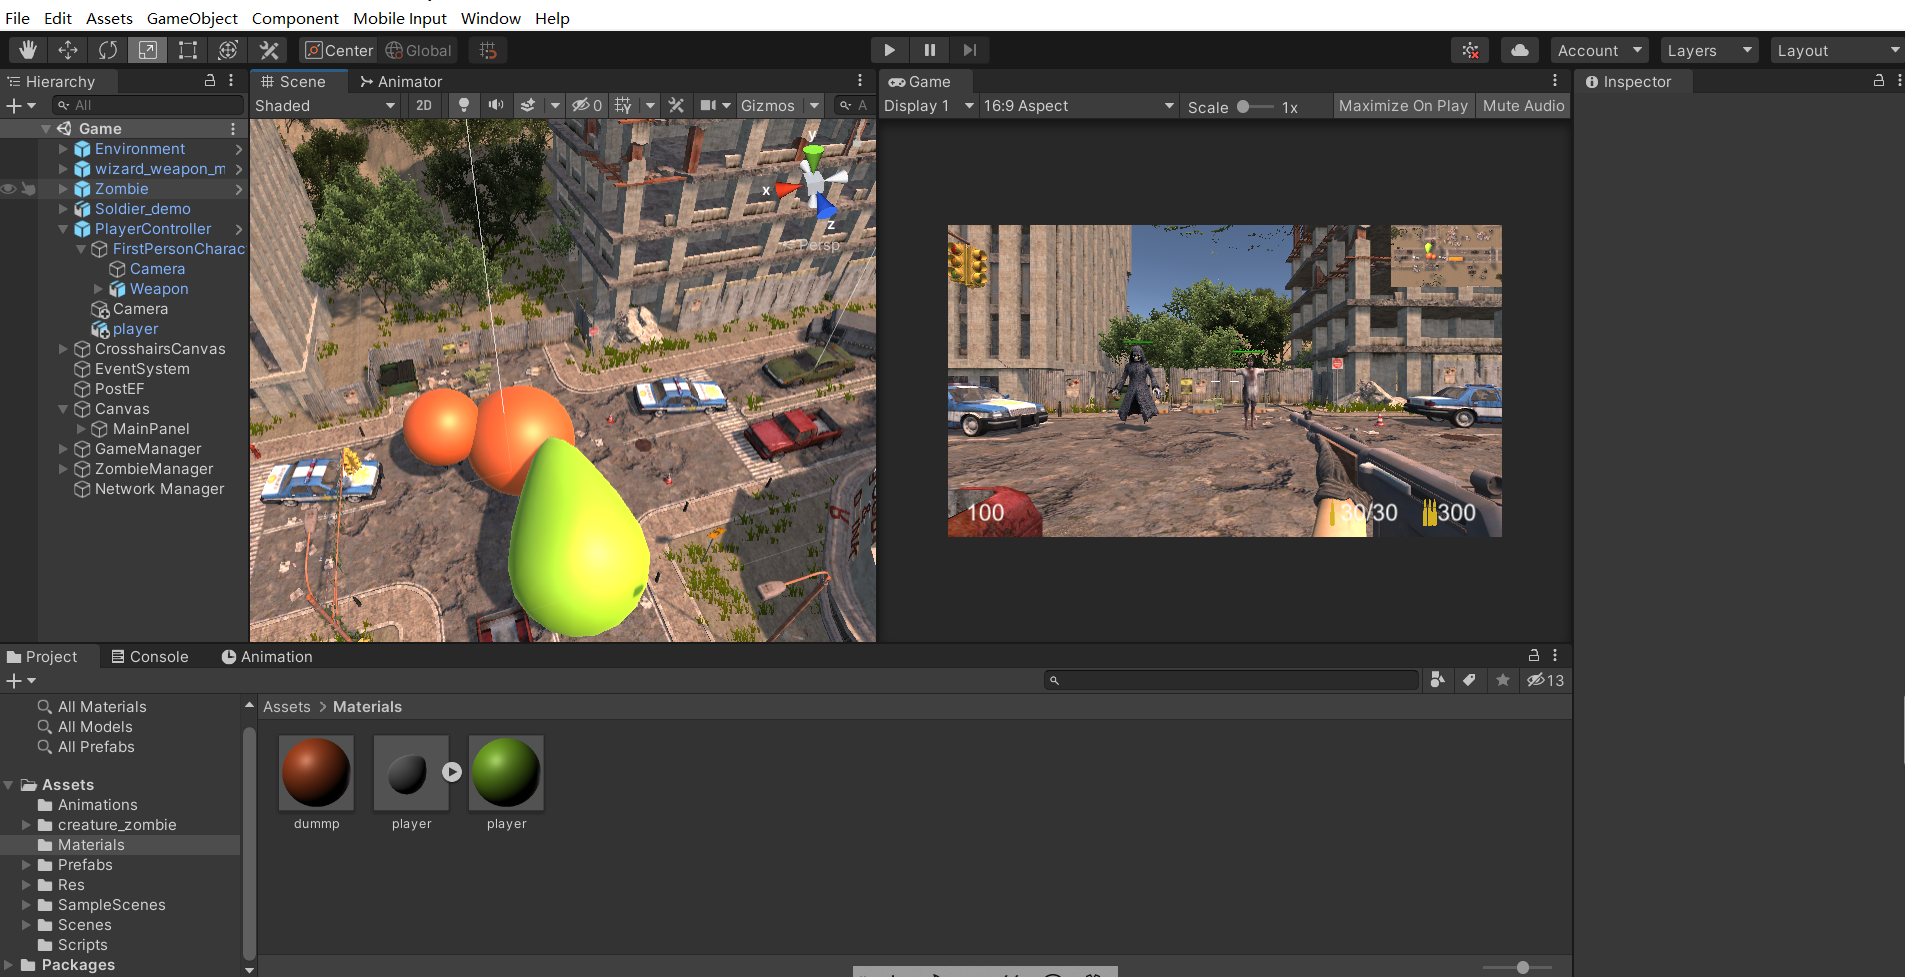The height and width of the screenshot is (977, 1905).
Task: Select the Rotate tool
Action: (108, 50)
